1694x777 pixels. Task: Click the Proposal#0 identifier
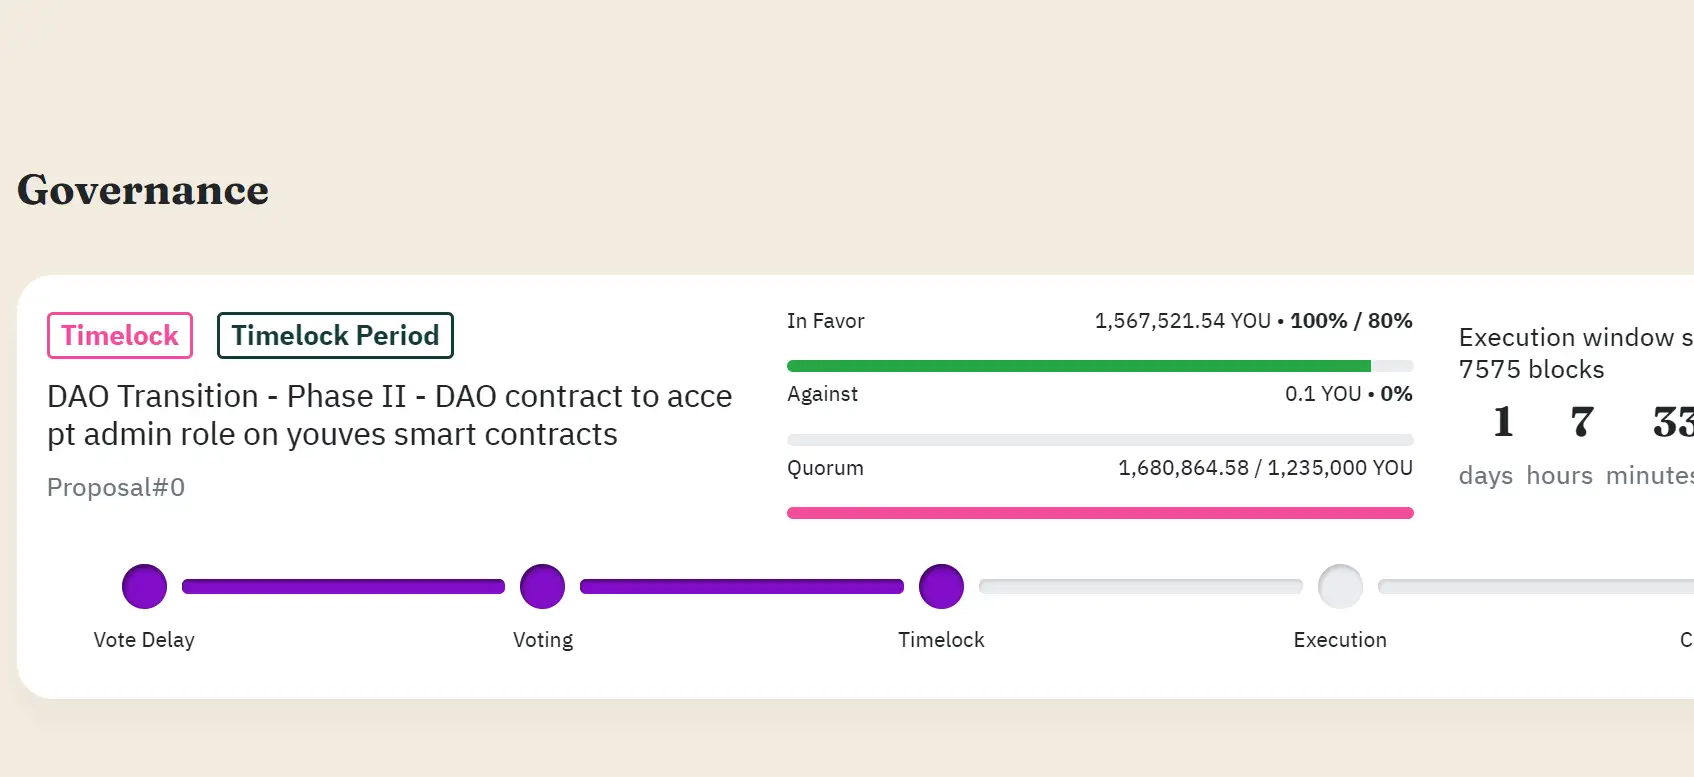pos(116,488)
